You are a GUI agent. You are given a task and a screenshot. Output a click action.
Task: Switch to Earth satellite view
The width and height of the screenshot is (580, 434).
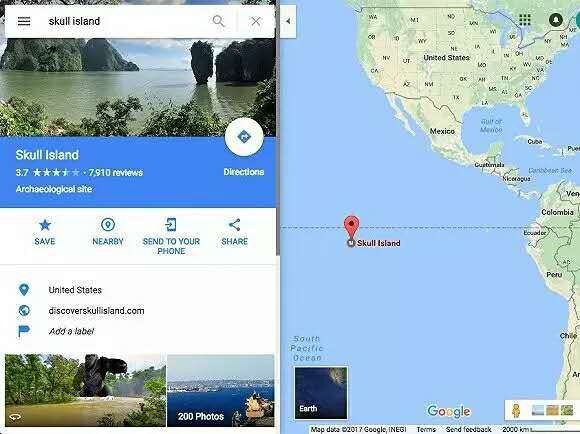(321, 393)
